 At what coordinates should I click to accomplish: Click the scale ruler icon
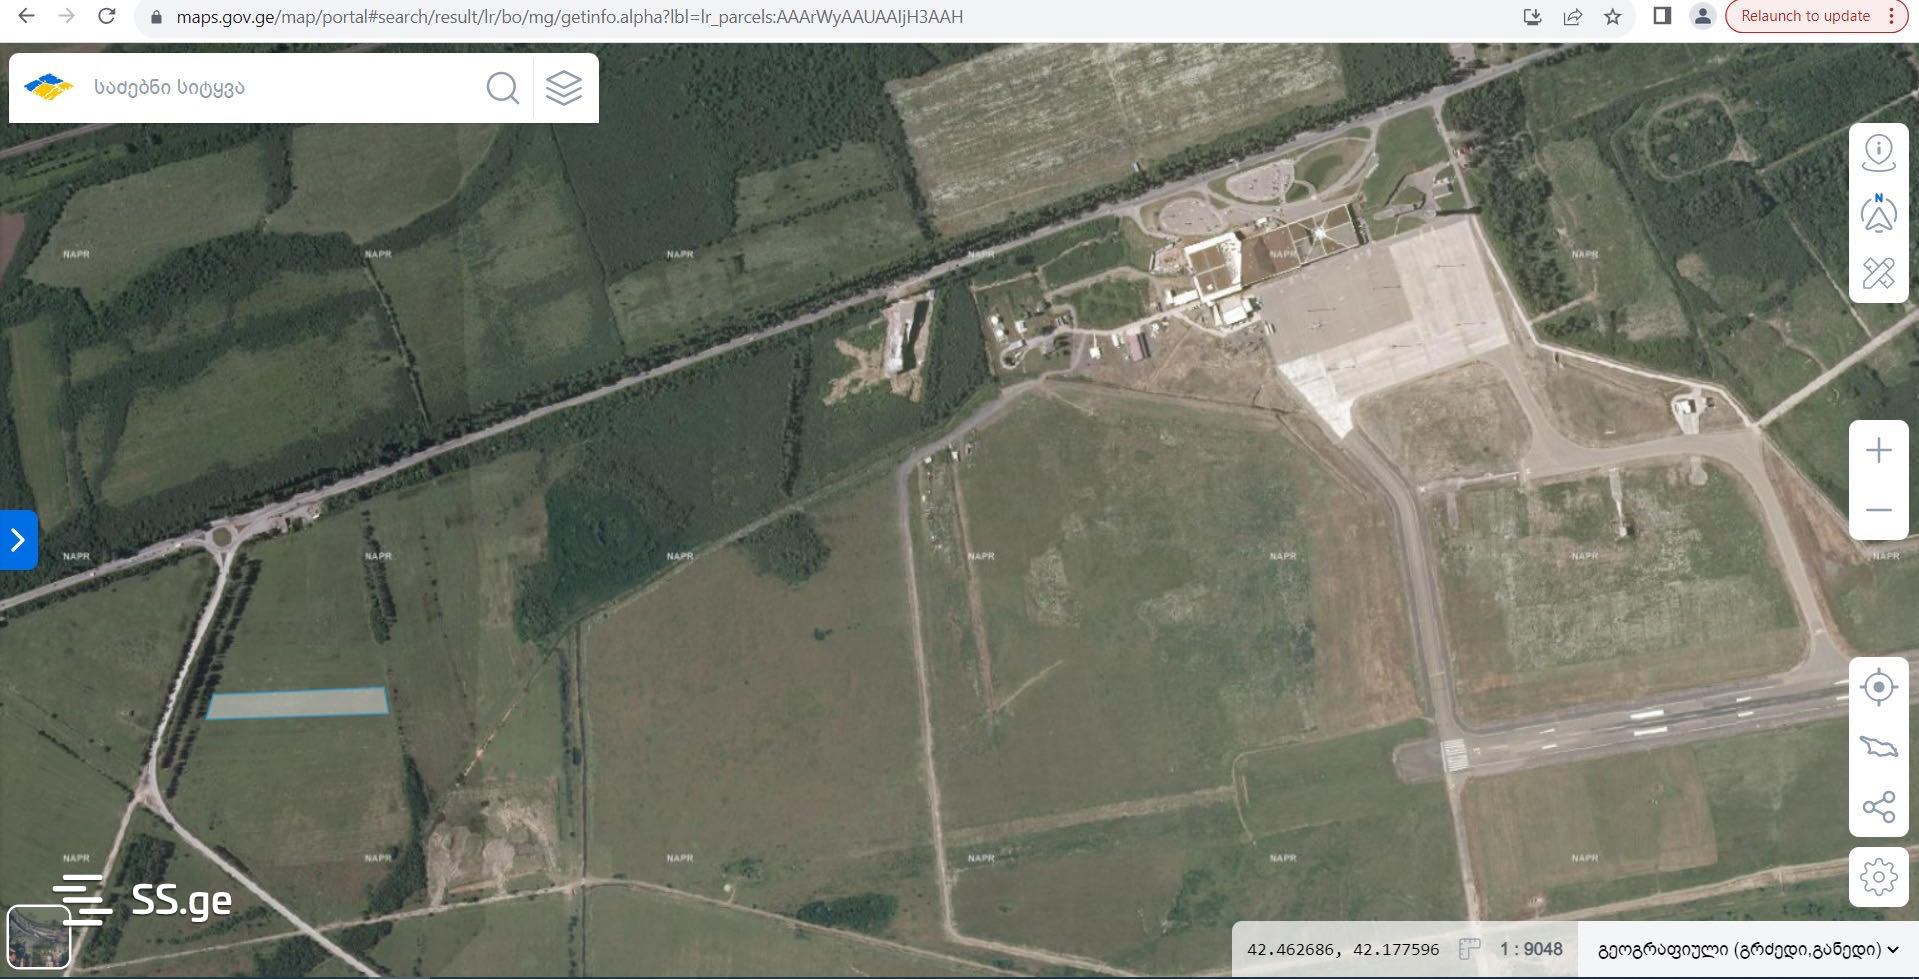point(1469,949)
